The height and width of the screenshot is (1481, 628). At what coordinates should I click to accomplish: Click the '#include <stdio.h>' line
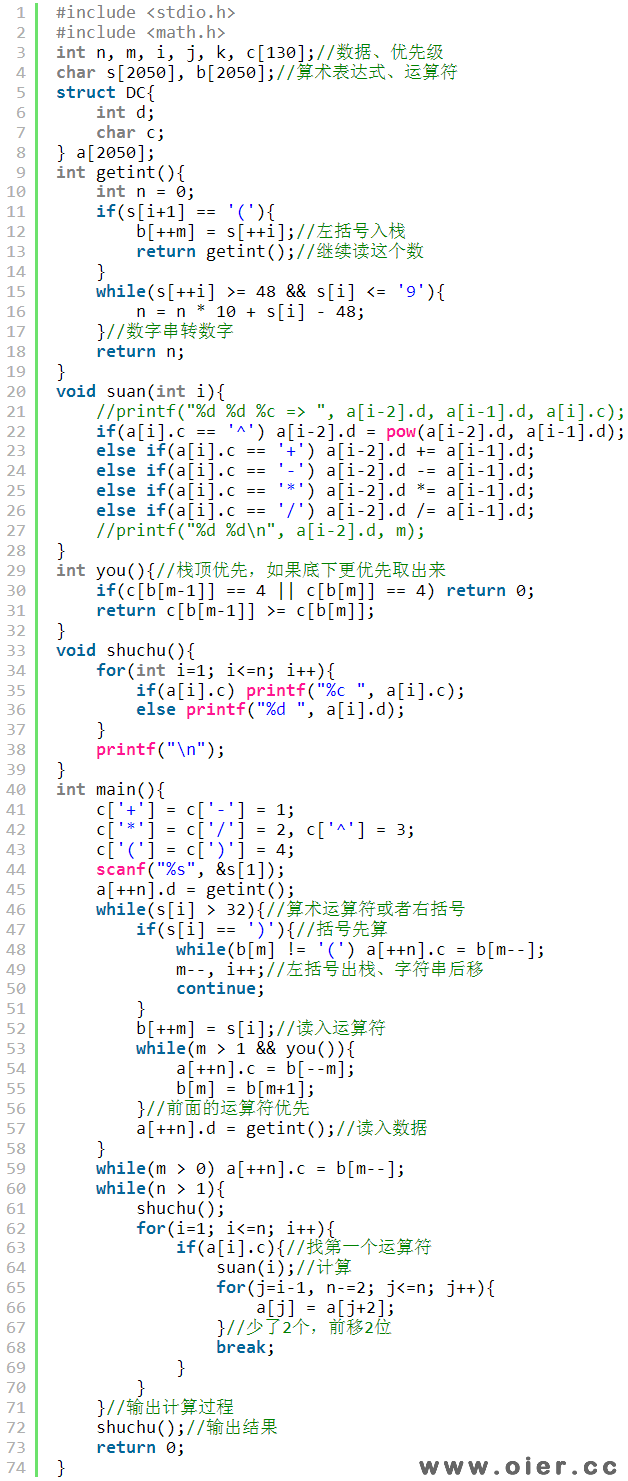pyautogui.click(x=146, y=12)
